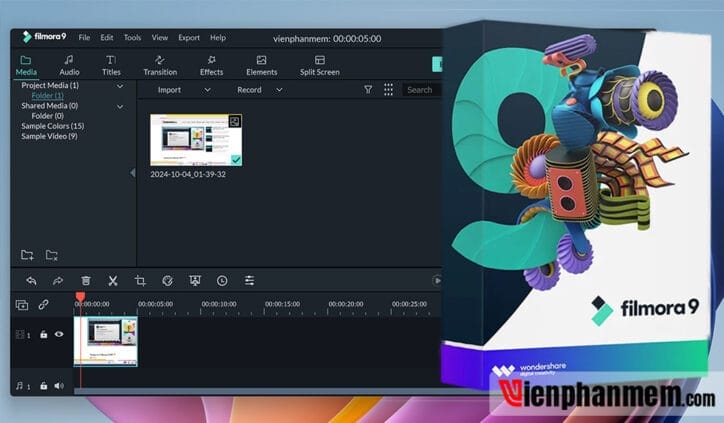The width and height of the screenshot is (724, 423).
Task: Select Folder (0) under Shared Media
Action: (x=47, y=116)
